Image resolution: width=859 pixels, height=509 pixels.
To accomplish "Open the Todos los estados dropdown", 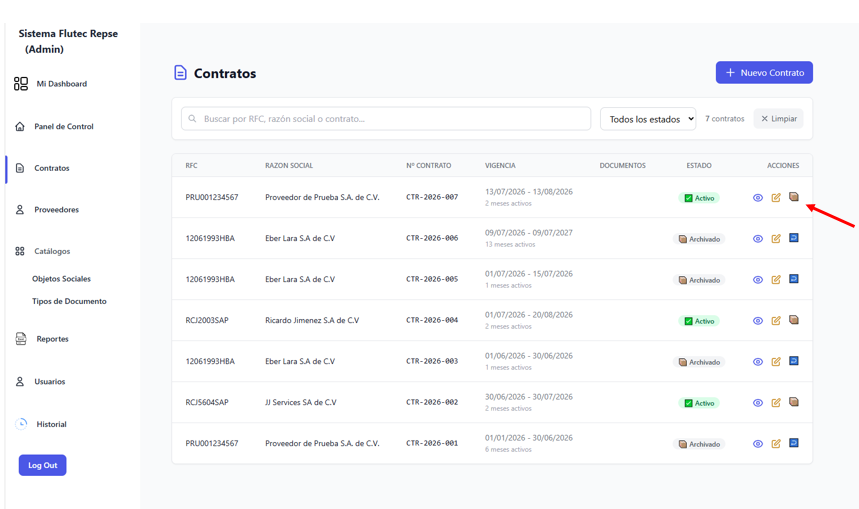I will 648,119.
